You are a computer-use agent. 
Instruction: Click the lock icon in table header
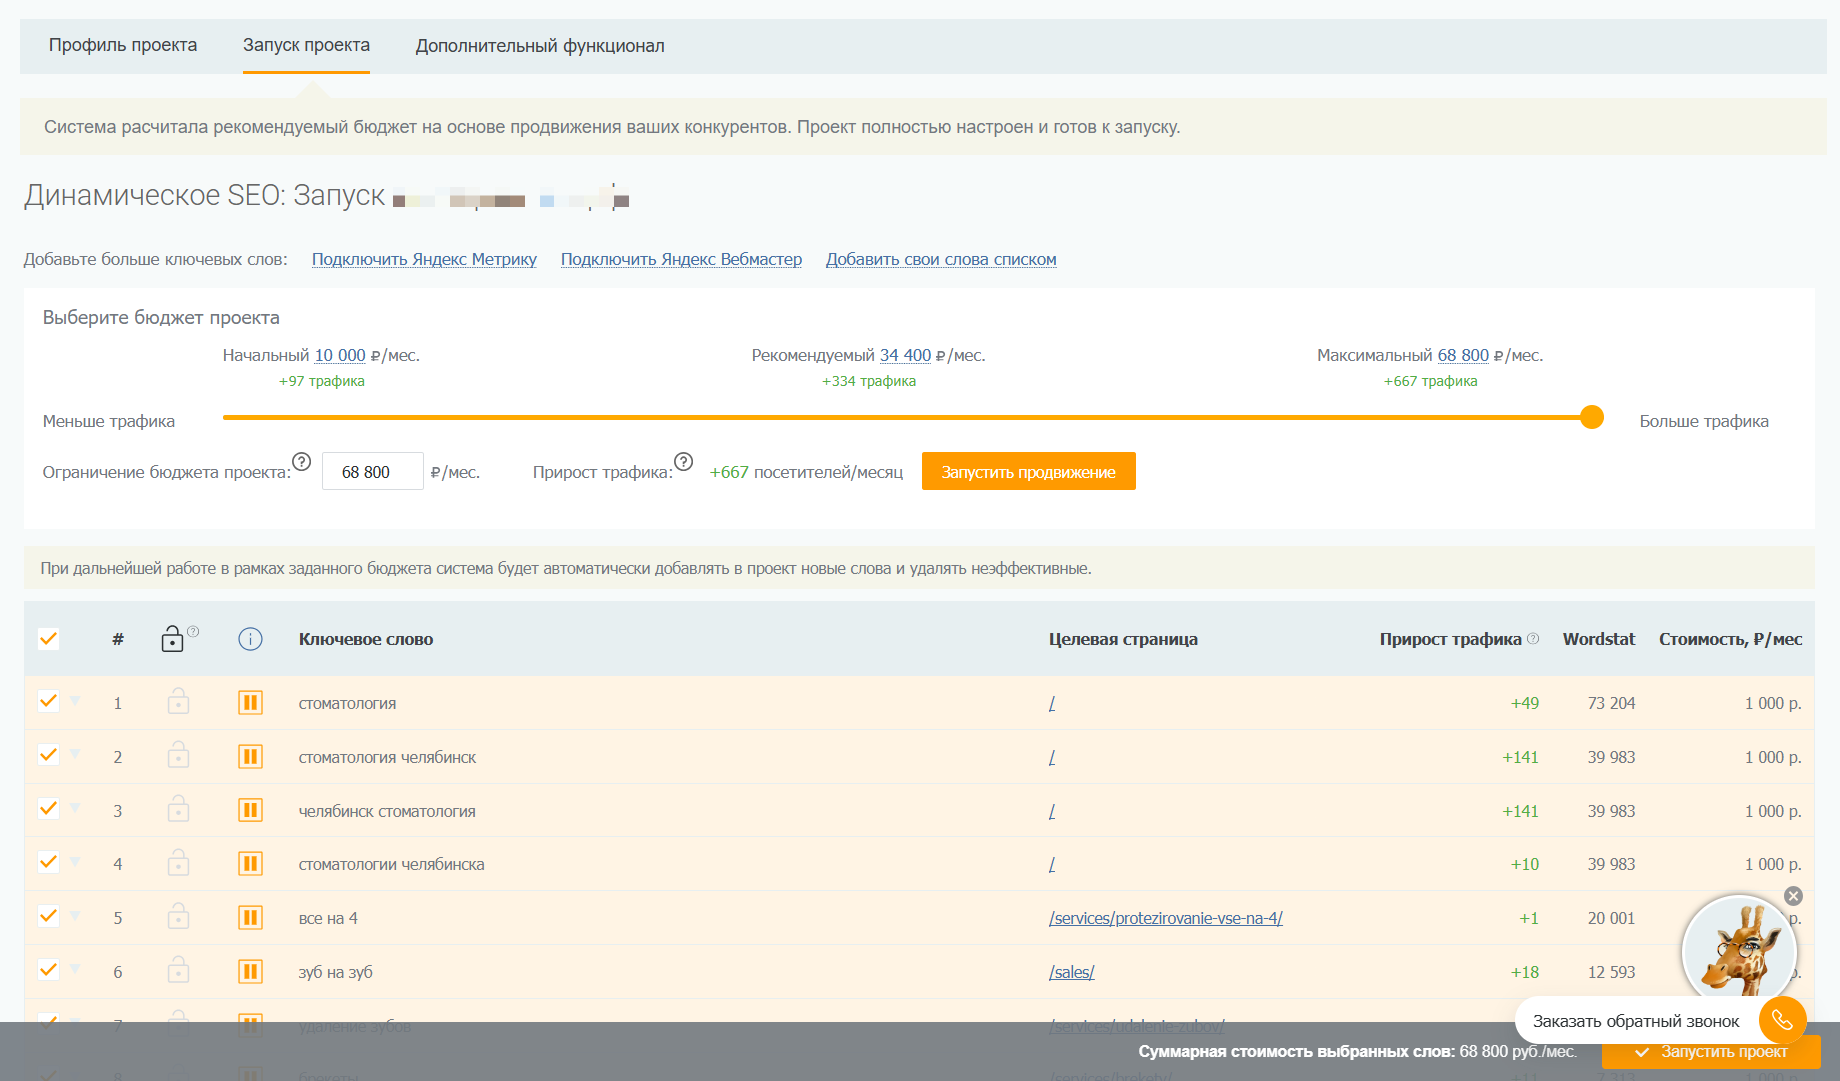(172, 639)
